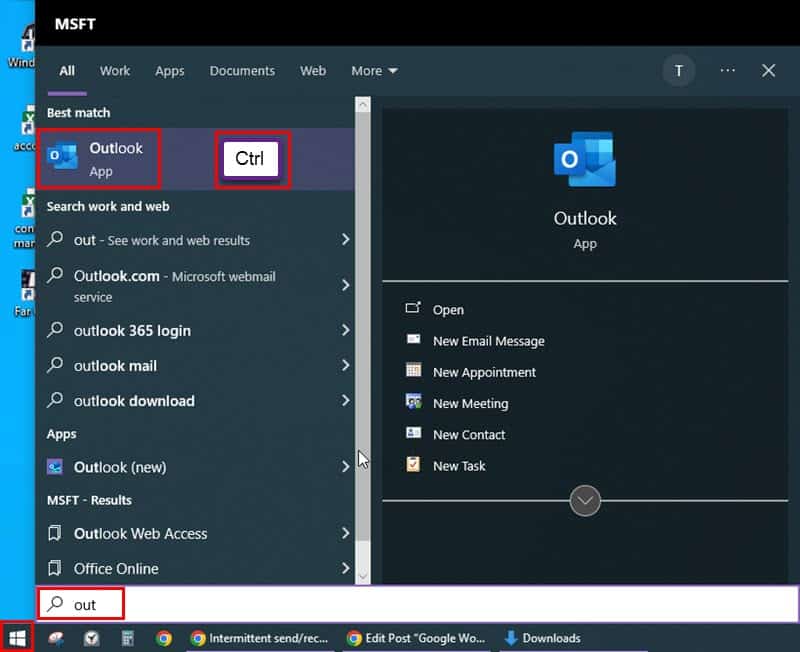Click the New Email Message envelope icon
The width and height of the screenshot is (800, 652).
(413, 339)
